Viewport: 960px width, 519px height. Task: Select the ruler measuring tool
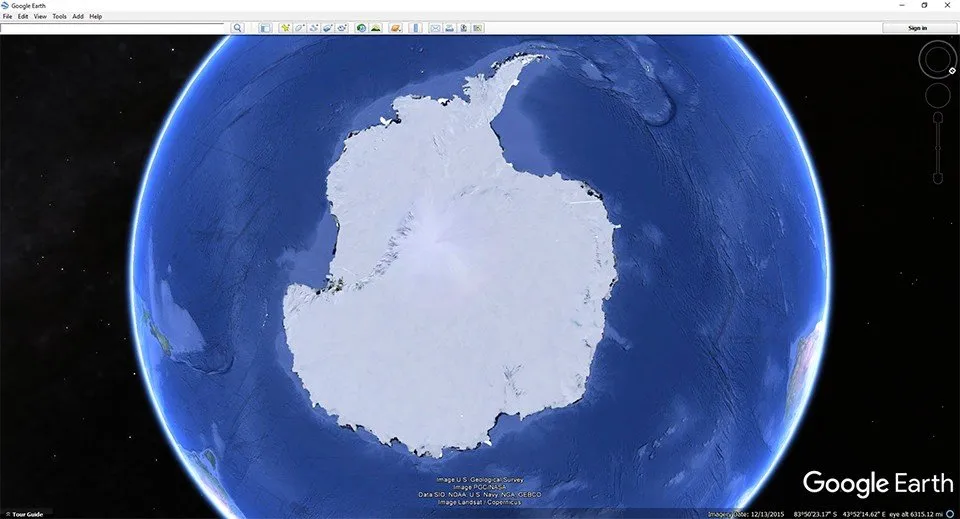(x=415, y=28)
